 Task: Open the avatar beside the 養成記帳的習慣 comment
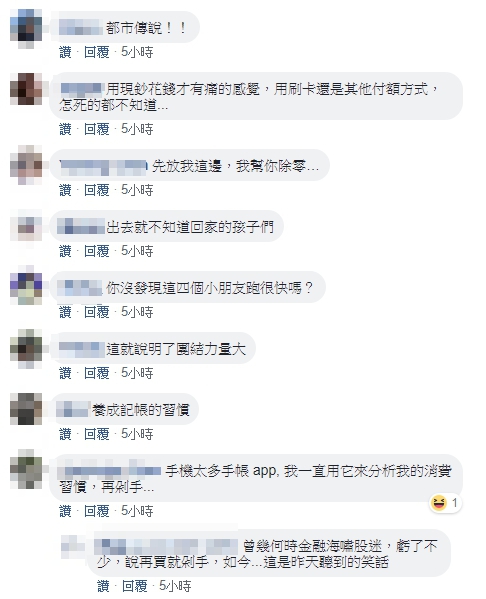pos(26,409)
